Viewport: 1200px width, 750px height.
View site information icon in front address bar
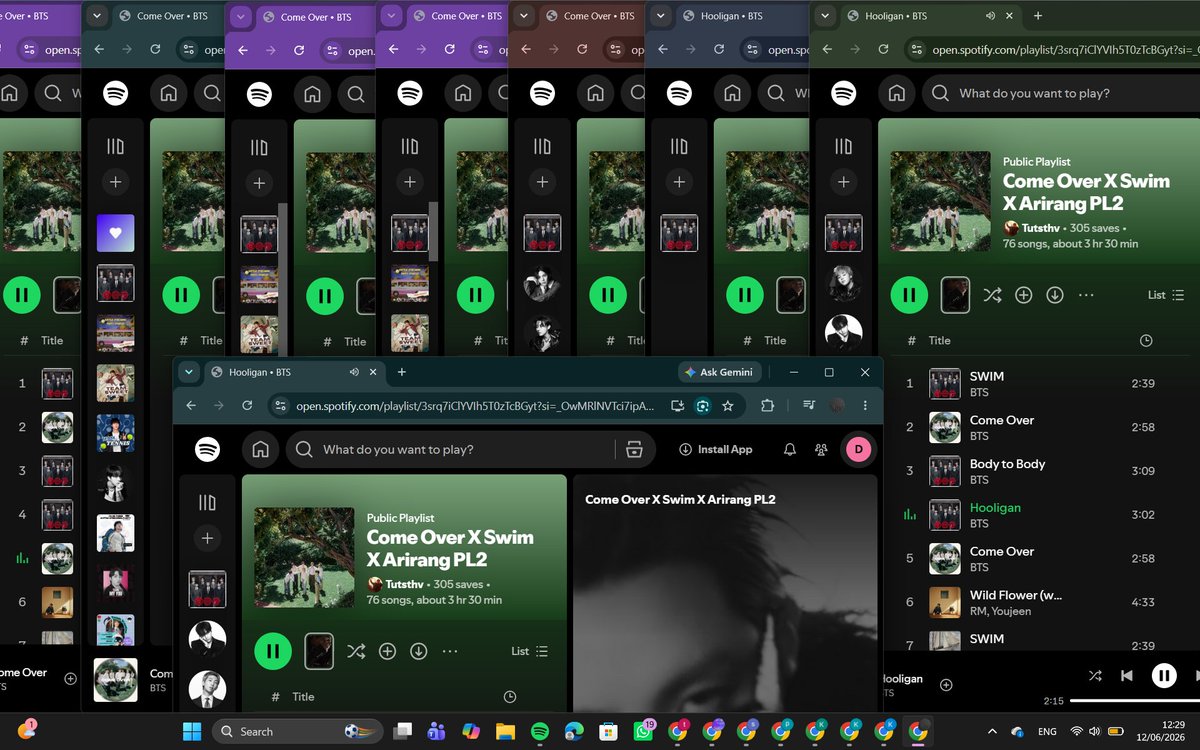click(x=280, y=406)
